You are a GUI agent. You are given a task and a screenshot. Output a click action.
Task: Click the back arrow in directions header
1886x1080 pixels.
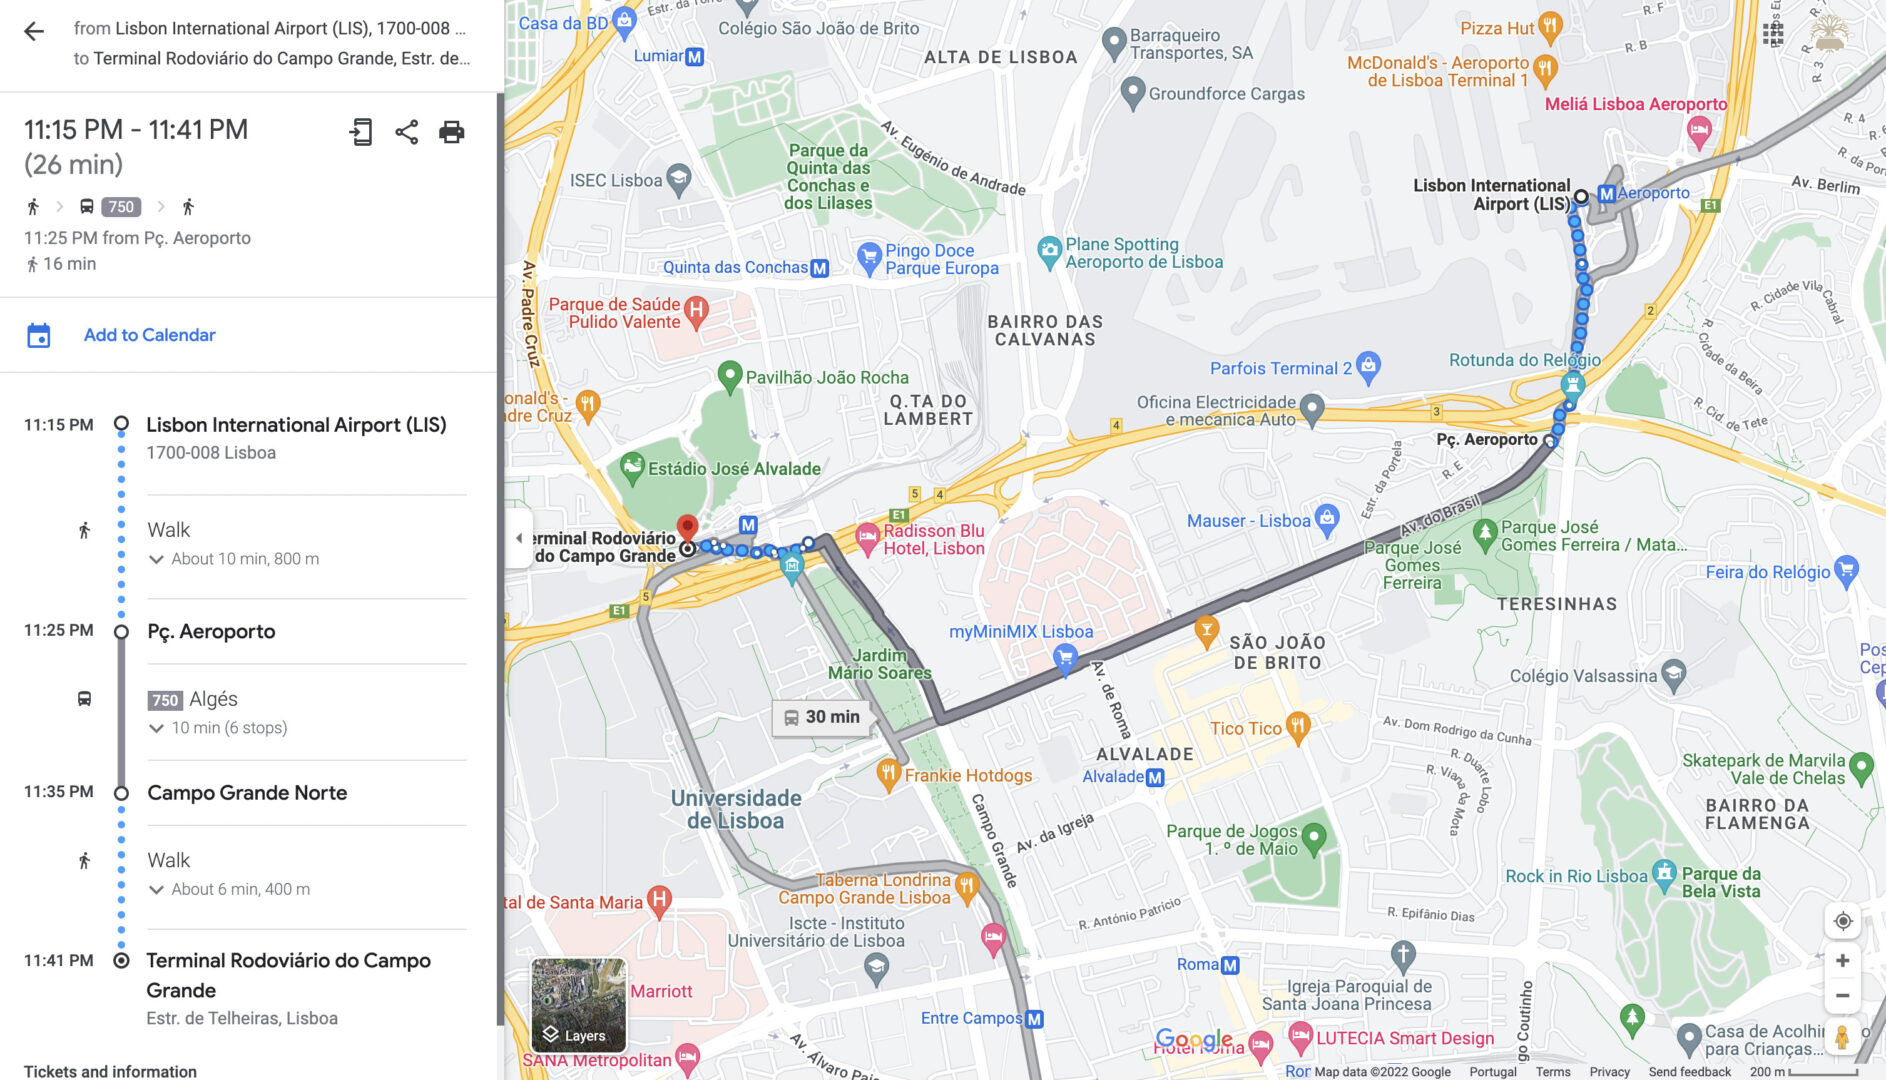point(34,31)
